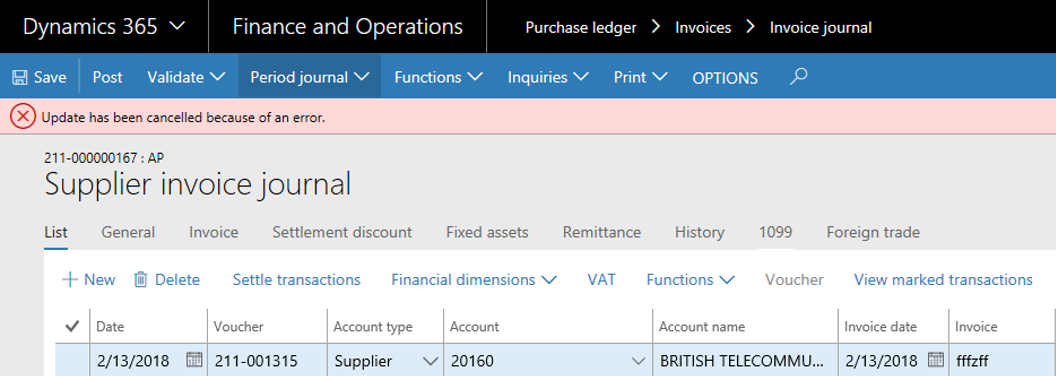Open the Fixed assets tab
Screen dimensions: 1056x376
(x=487, y=232)
